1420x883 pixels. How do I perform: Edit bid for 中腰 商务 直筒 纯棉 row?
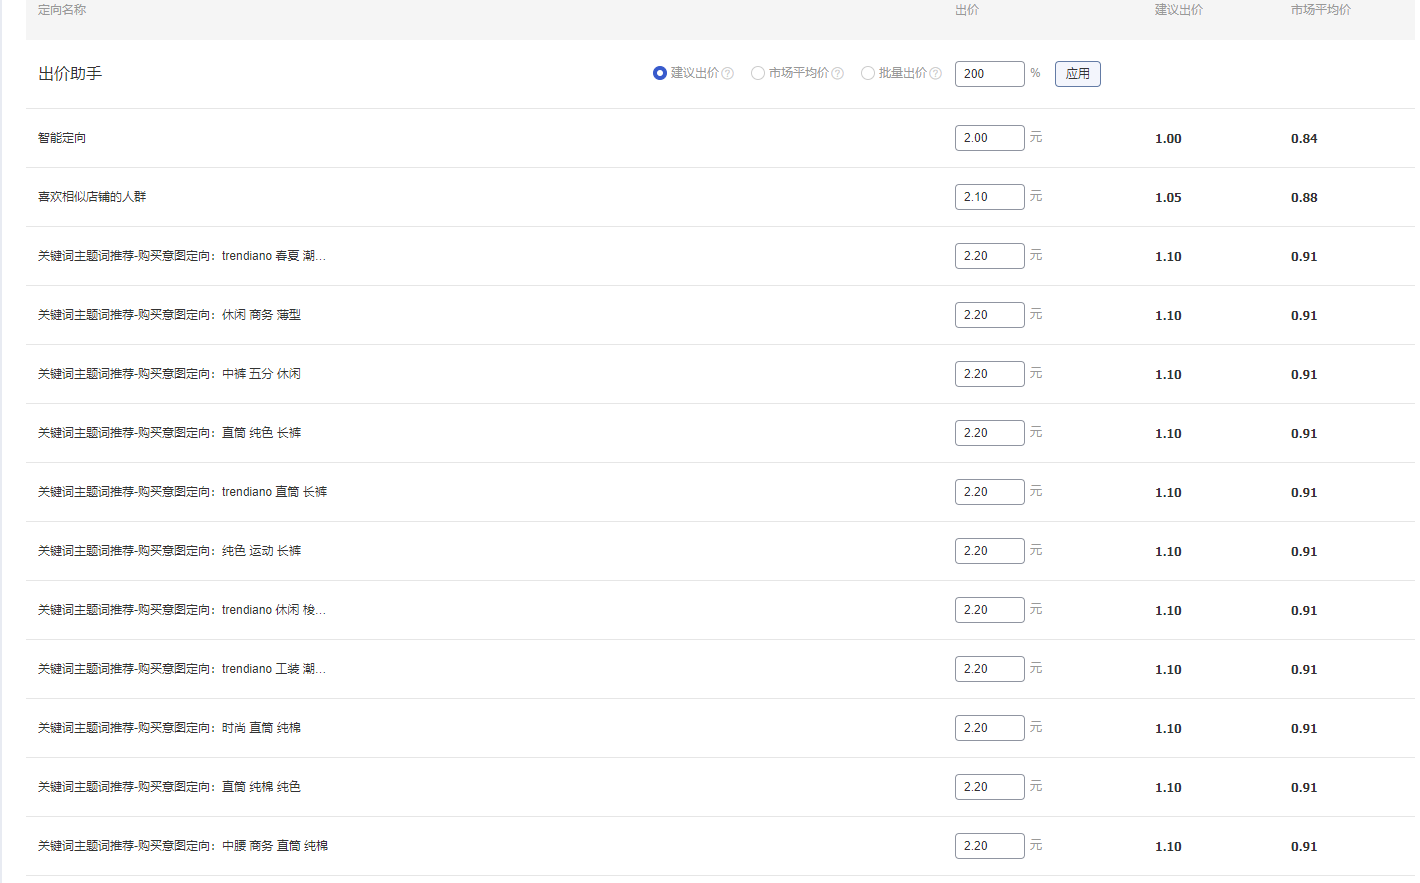(989, 846)
